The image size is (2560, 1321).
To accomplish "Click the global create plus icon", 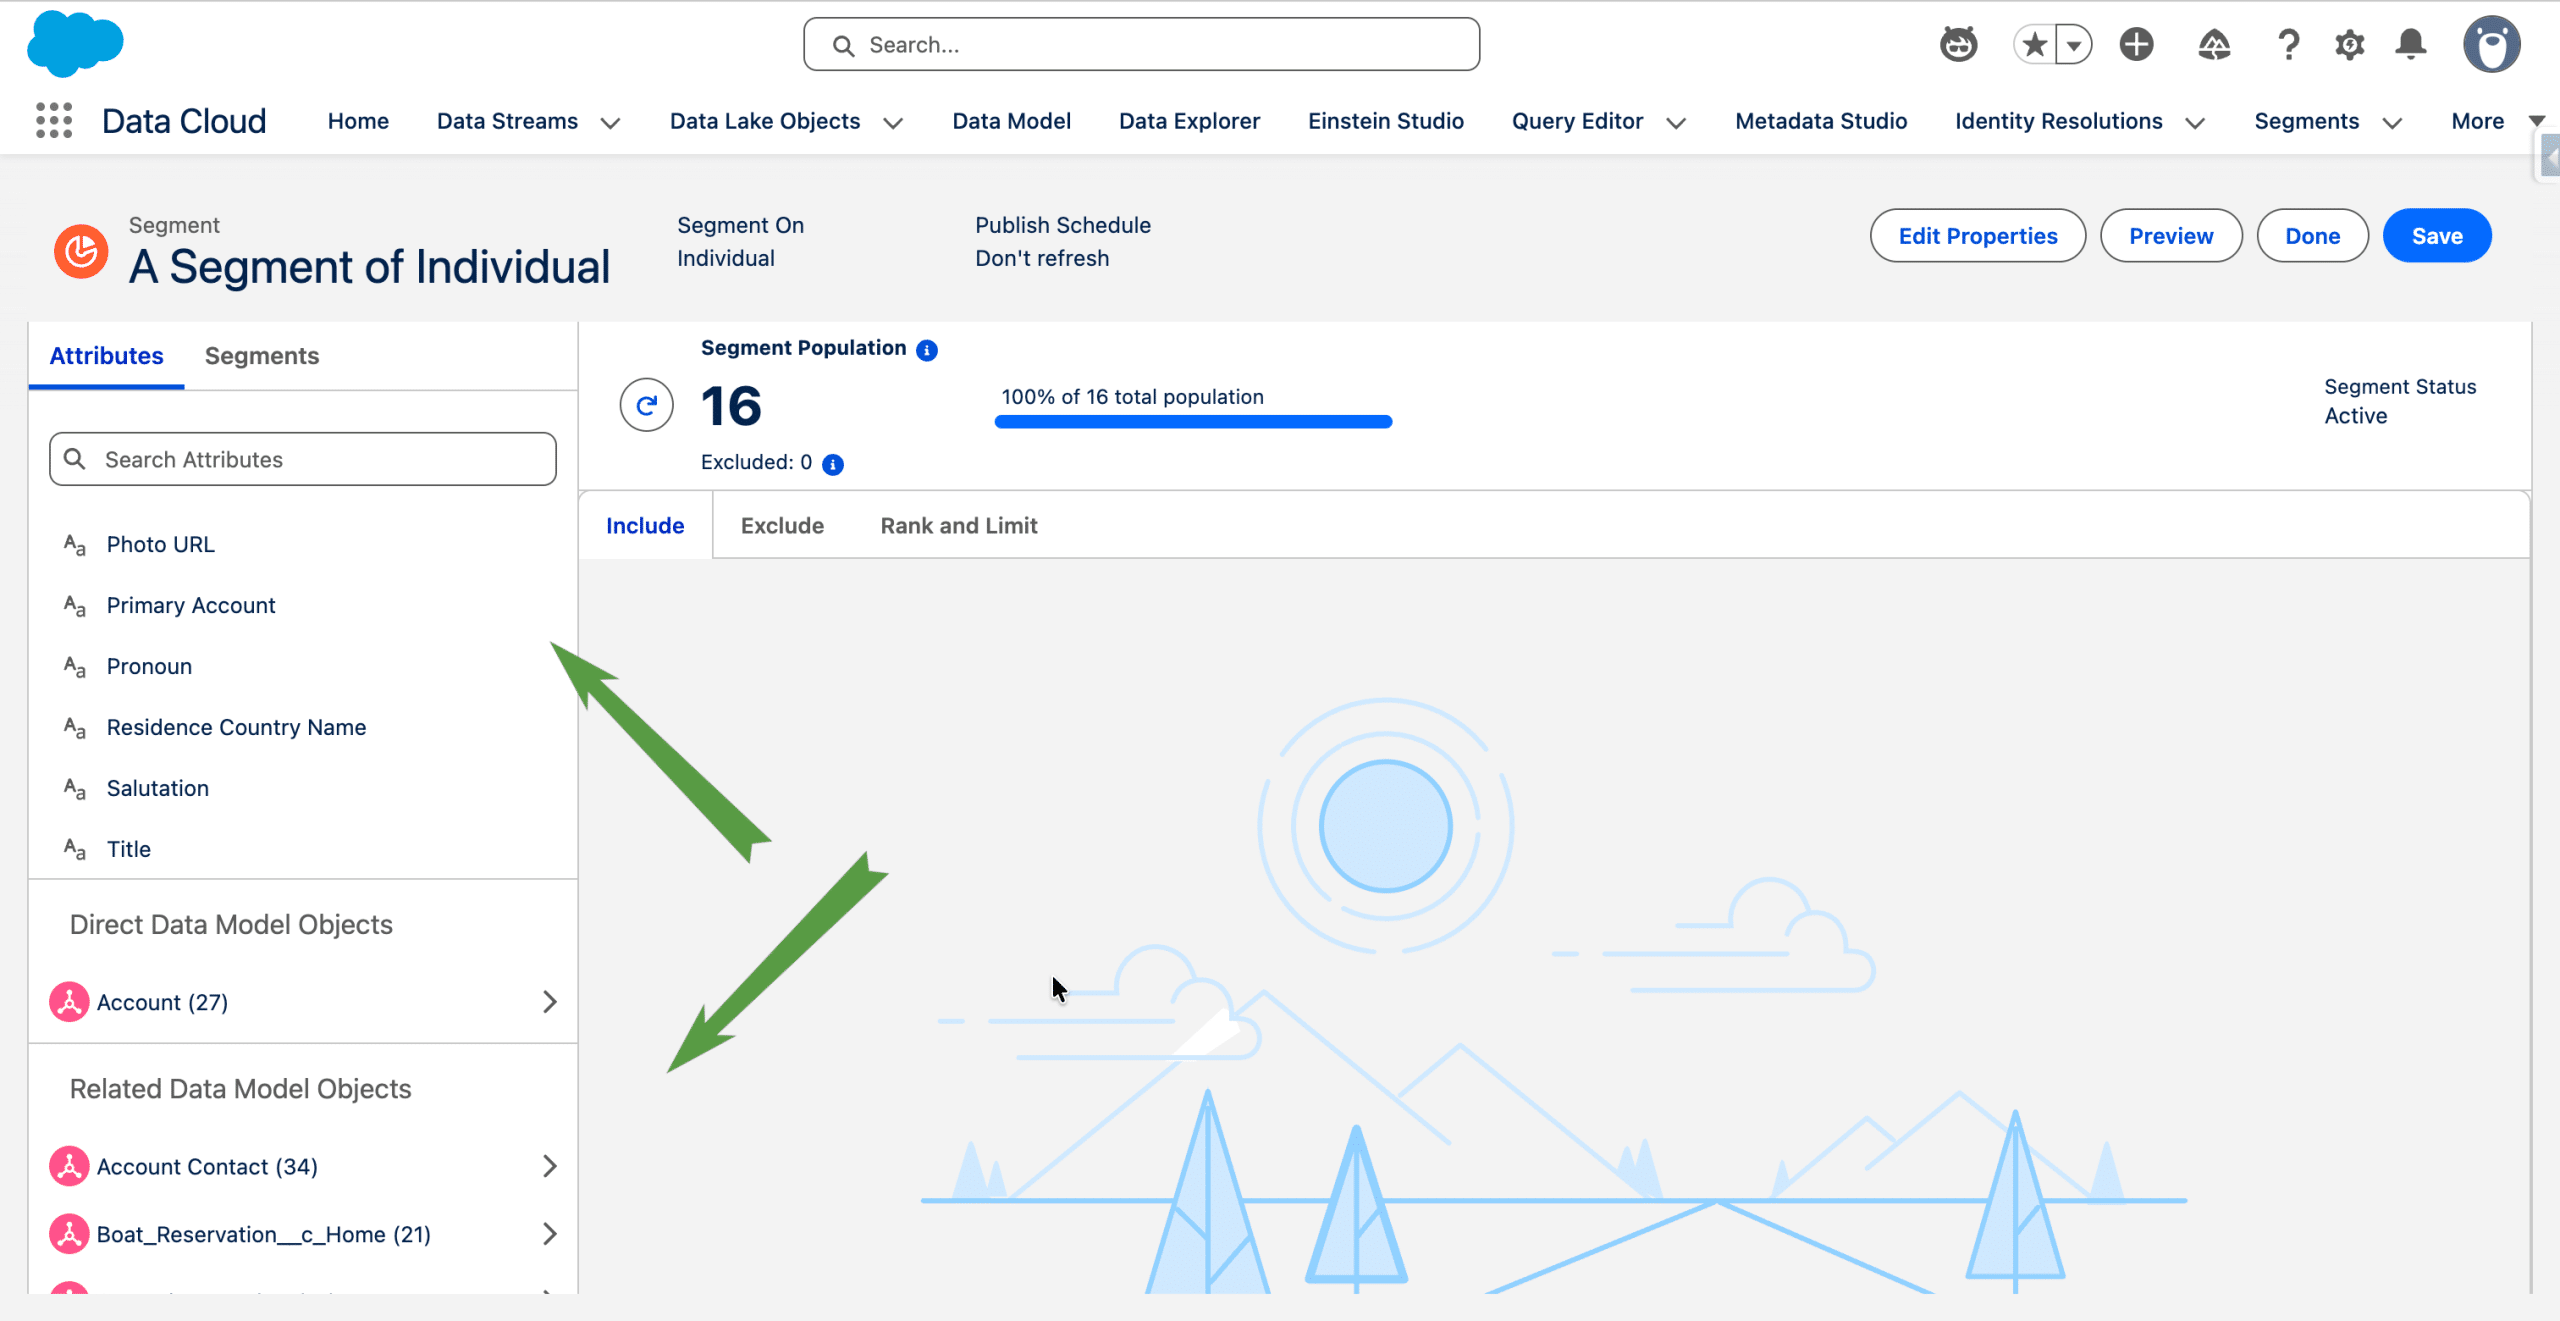I will click(2136, 45).
